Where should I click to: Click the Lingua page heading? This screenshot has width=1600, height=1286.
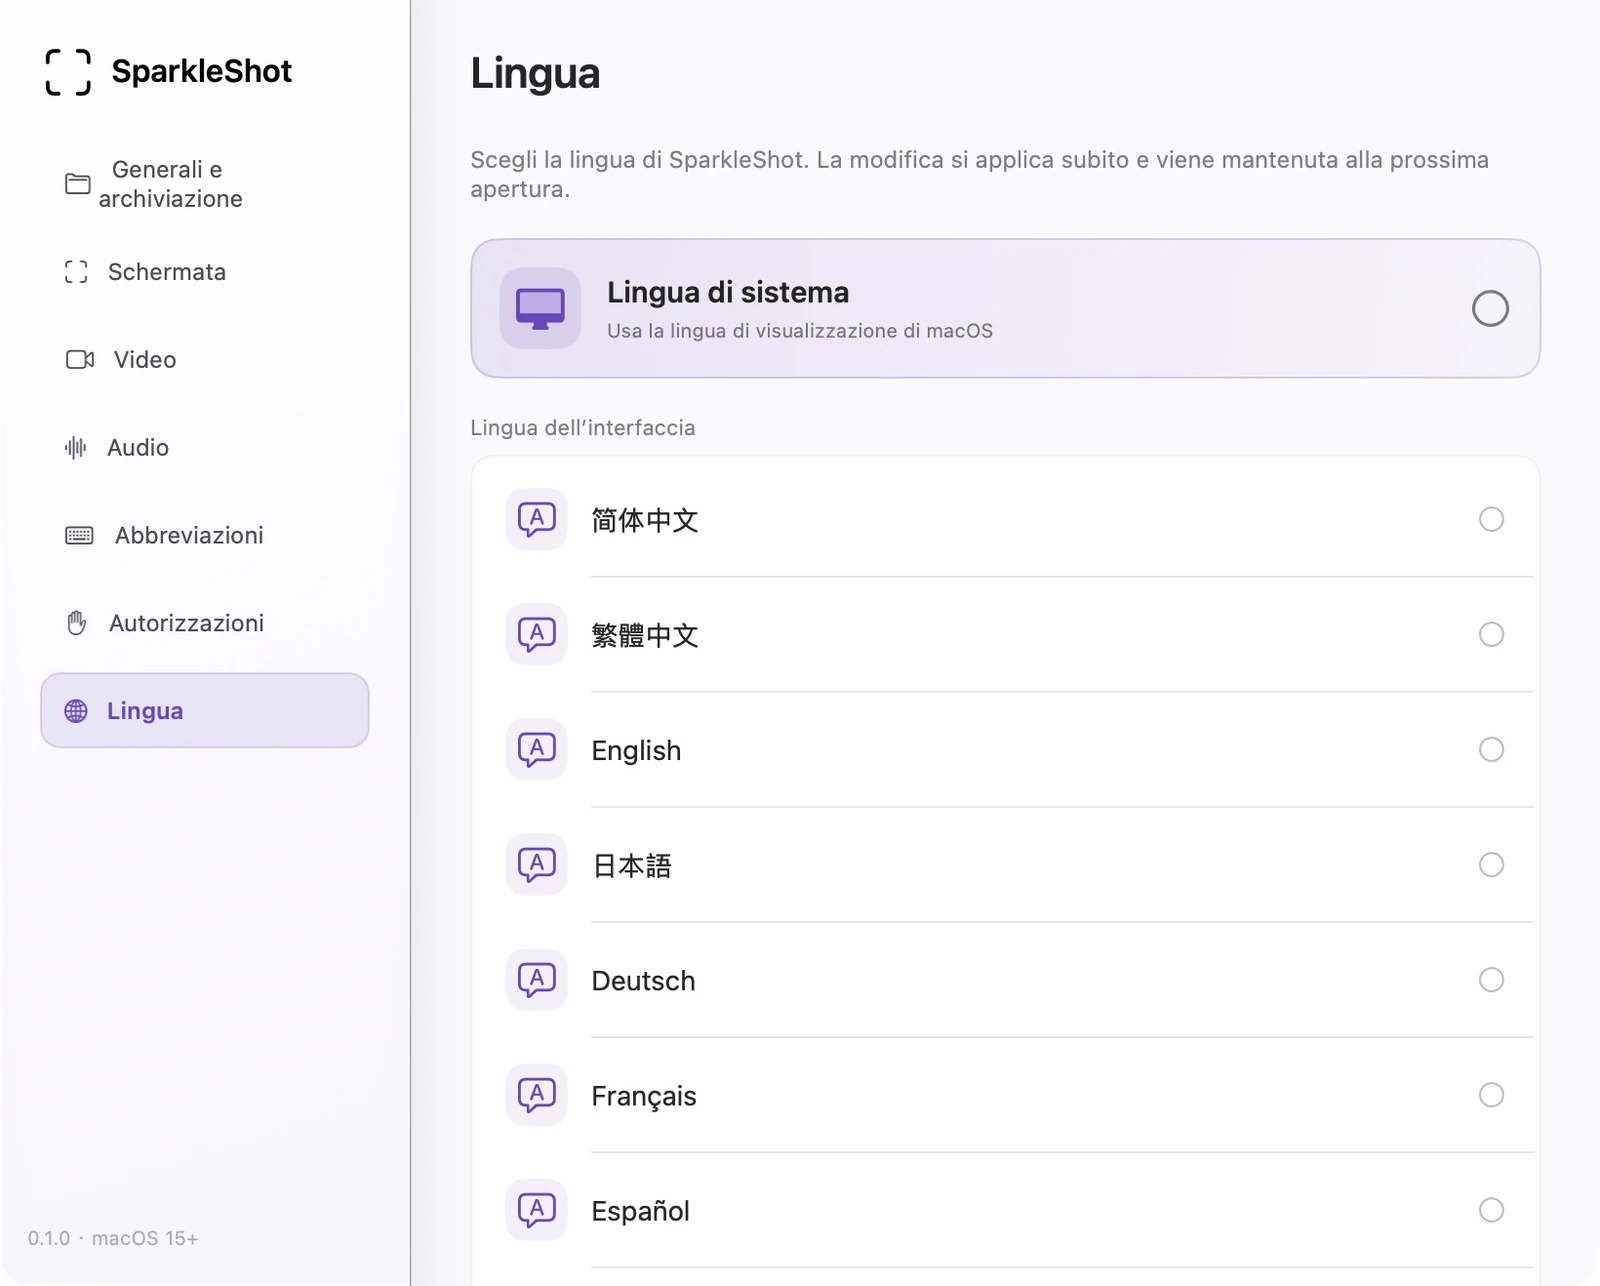pos(535,73)
